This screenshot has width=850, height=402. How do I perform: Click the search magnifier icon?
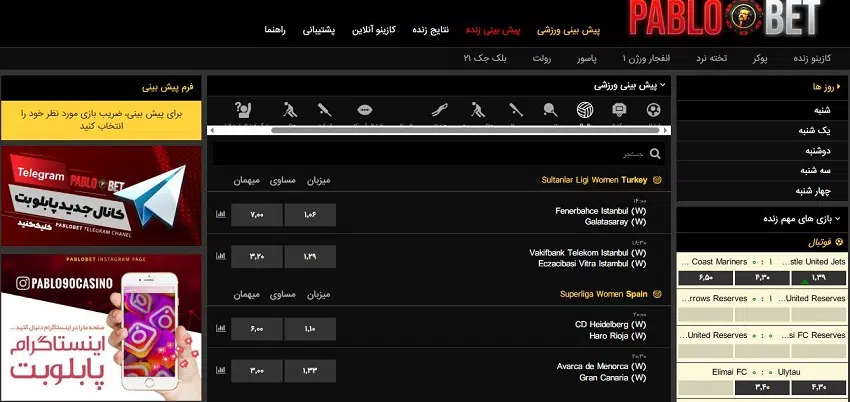pos(655,154)
